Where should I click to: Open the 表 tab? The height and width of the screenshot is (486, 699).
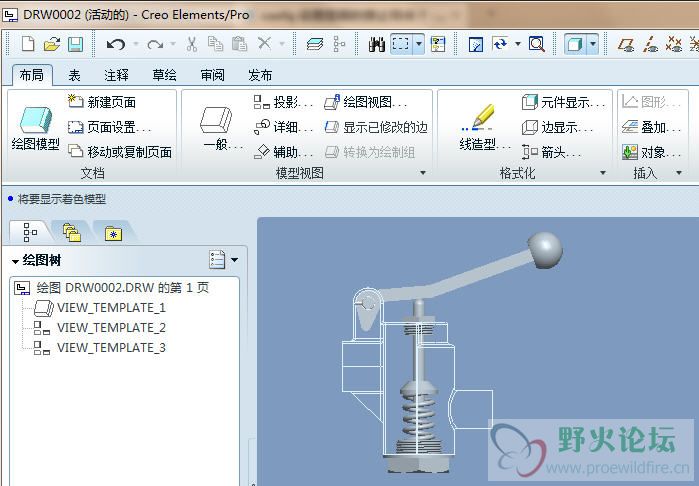(x=74, y=75)
